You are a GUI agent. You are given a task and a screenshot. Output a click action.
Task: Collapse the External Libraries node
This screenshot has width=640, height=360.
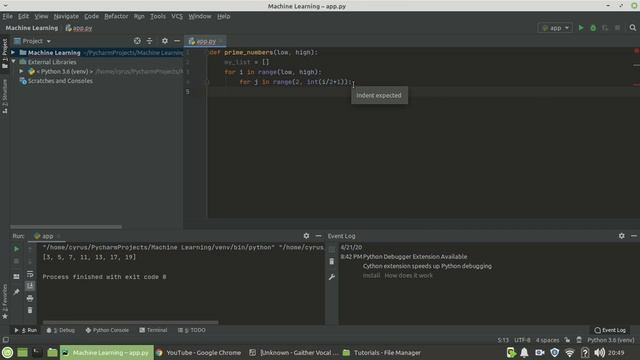tap(13, 62)
